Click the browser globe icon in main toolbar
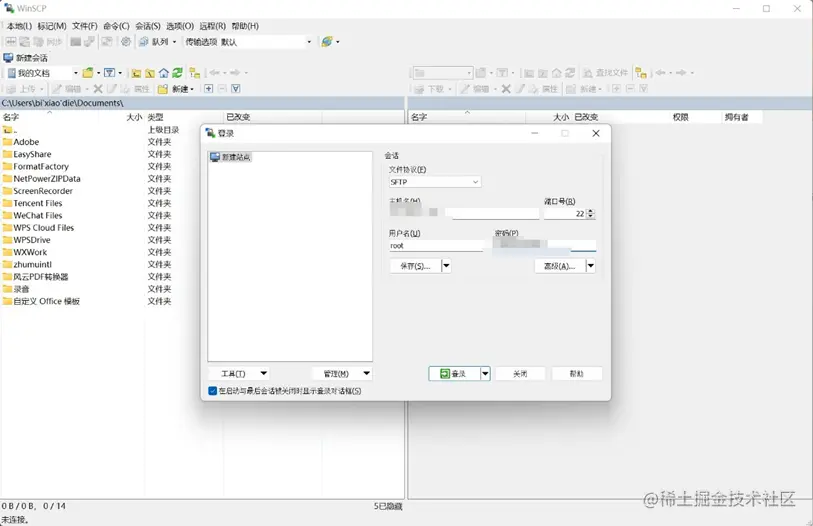 click(327, 41)
